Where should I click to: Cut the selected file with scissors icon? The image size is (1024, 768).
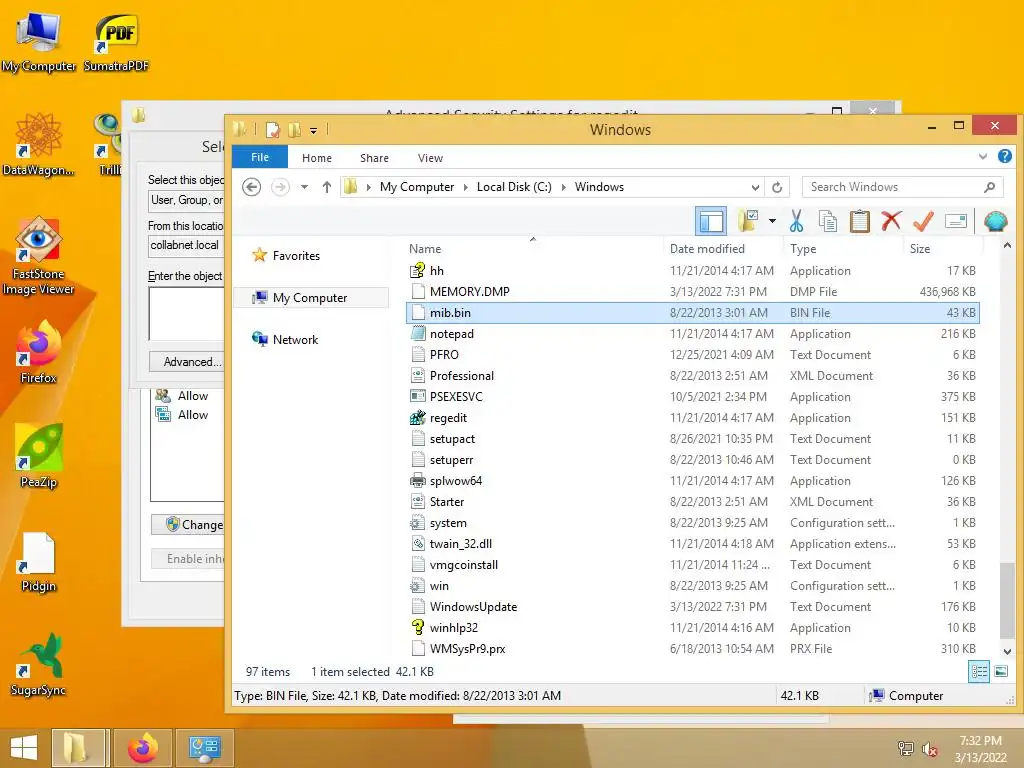[796, 221]
